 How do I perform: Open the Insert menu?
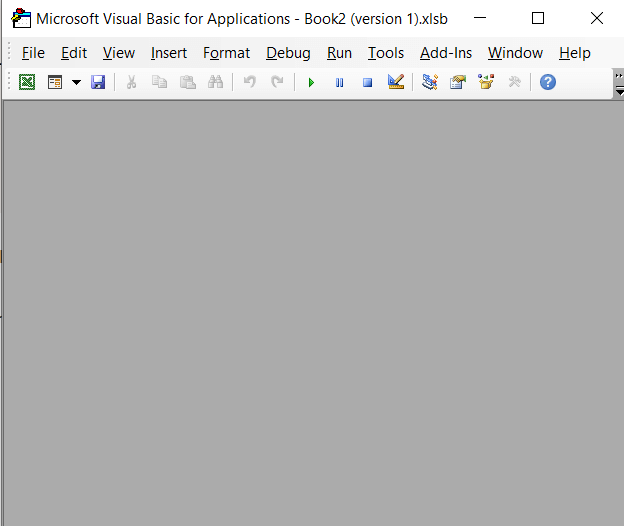click(x=169, y=53)
